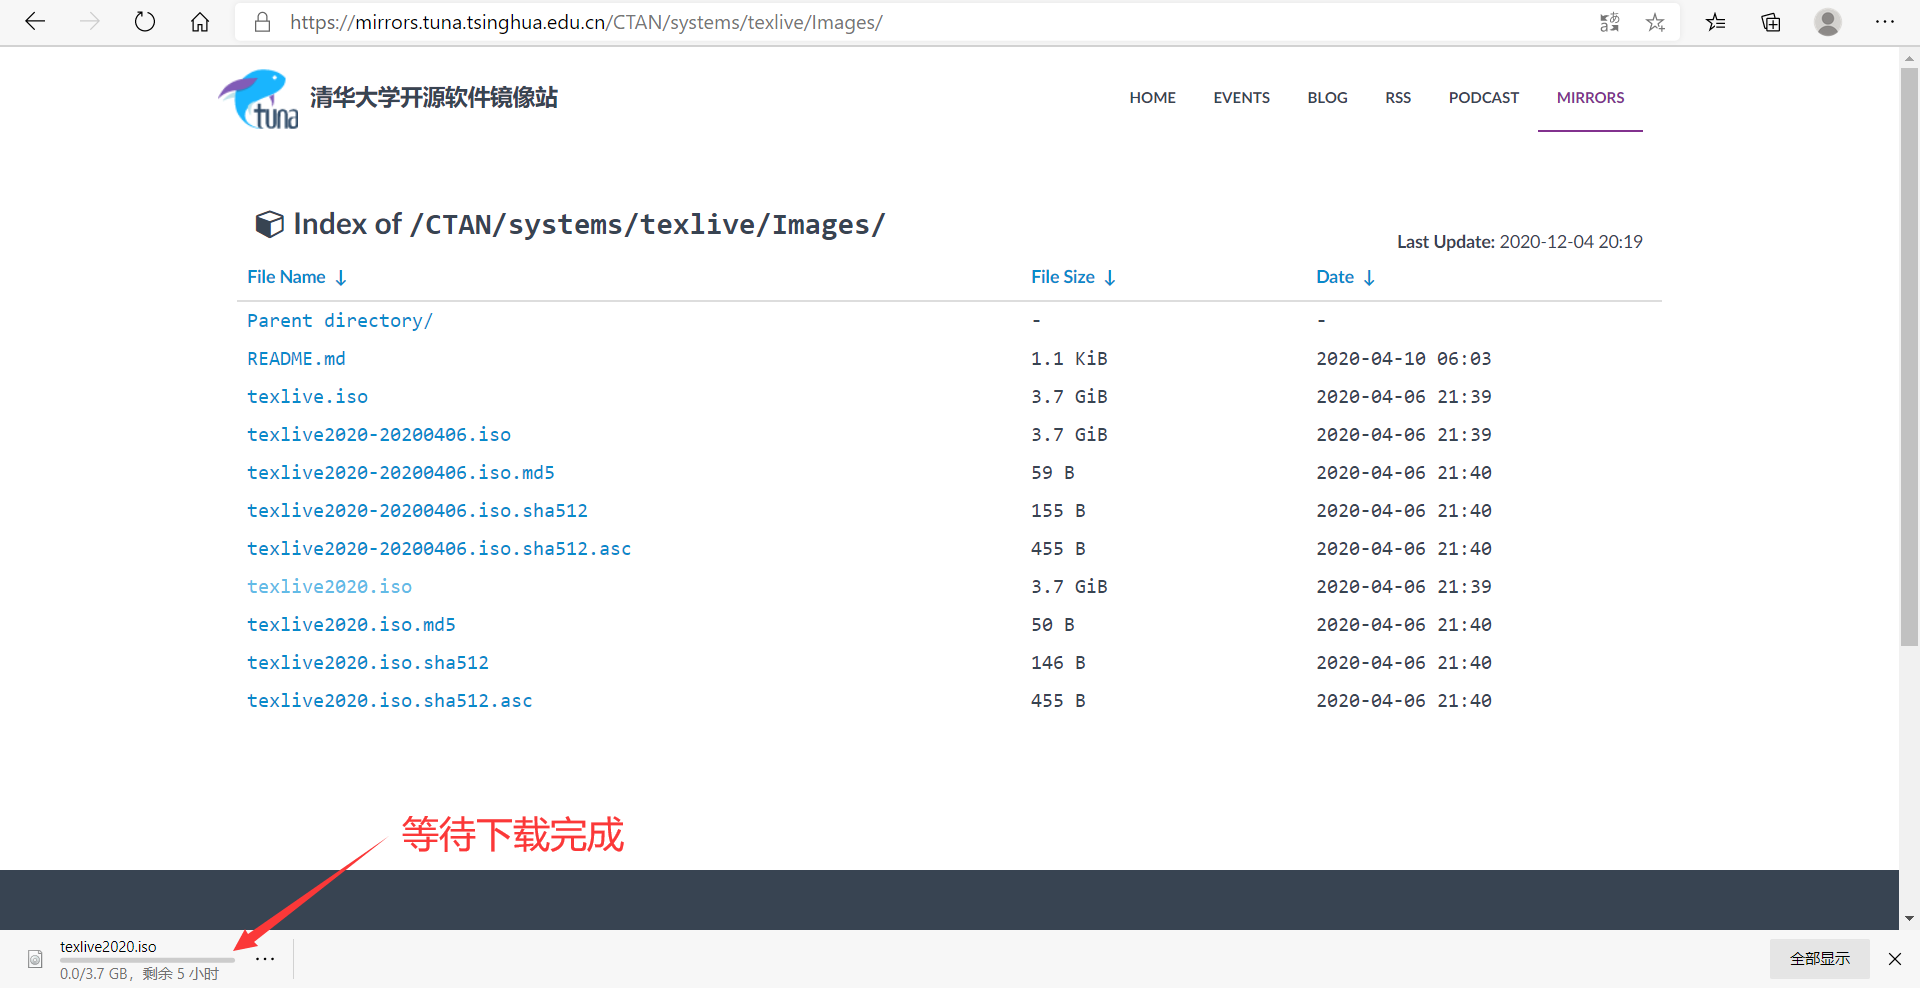
Task: Download texlive2020-20200406.iso
Action: click(x=379, y=435)
